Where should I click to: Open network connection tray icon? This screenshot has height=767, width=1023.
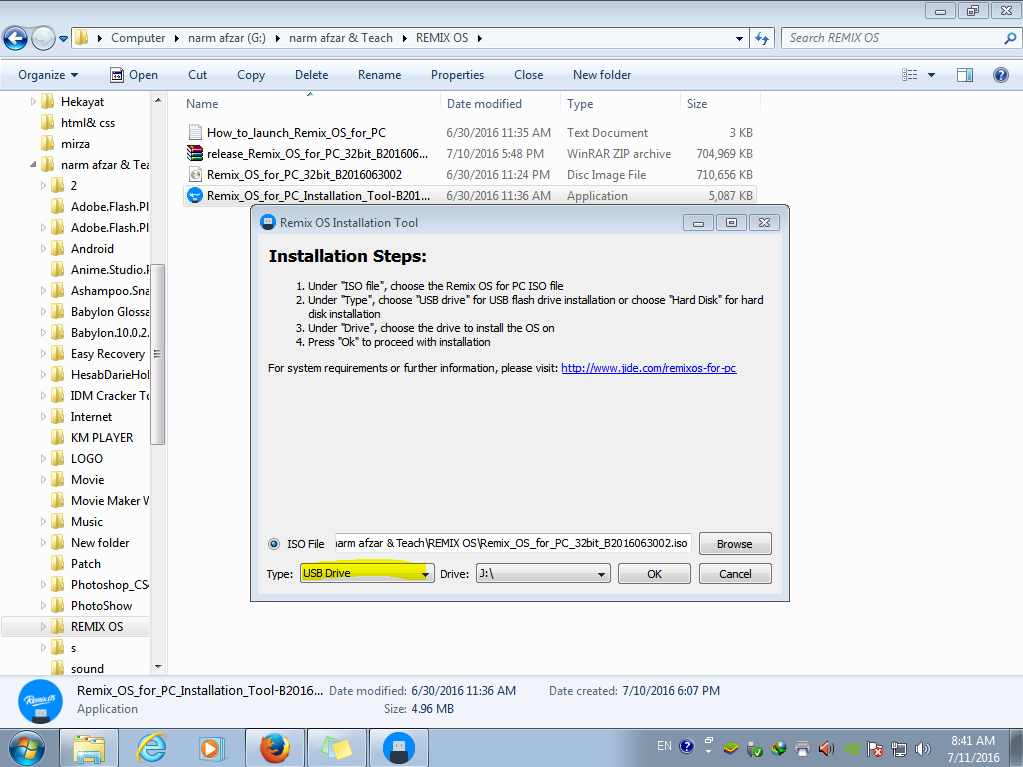(899, 748)
